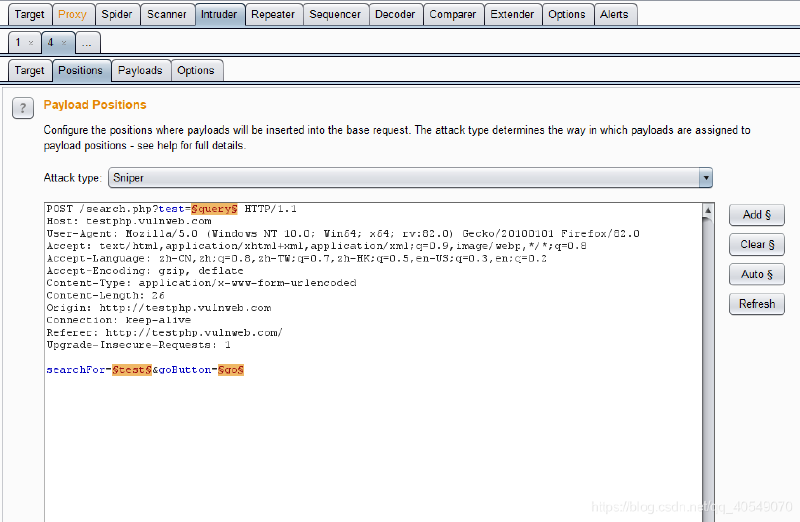
Task: Click the Referer header line
Action: (x=164, y=333)
